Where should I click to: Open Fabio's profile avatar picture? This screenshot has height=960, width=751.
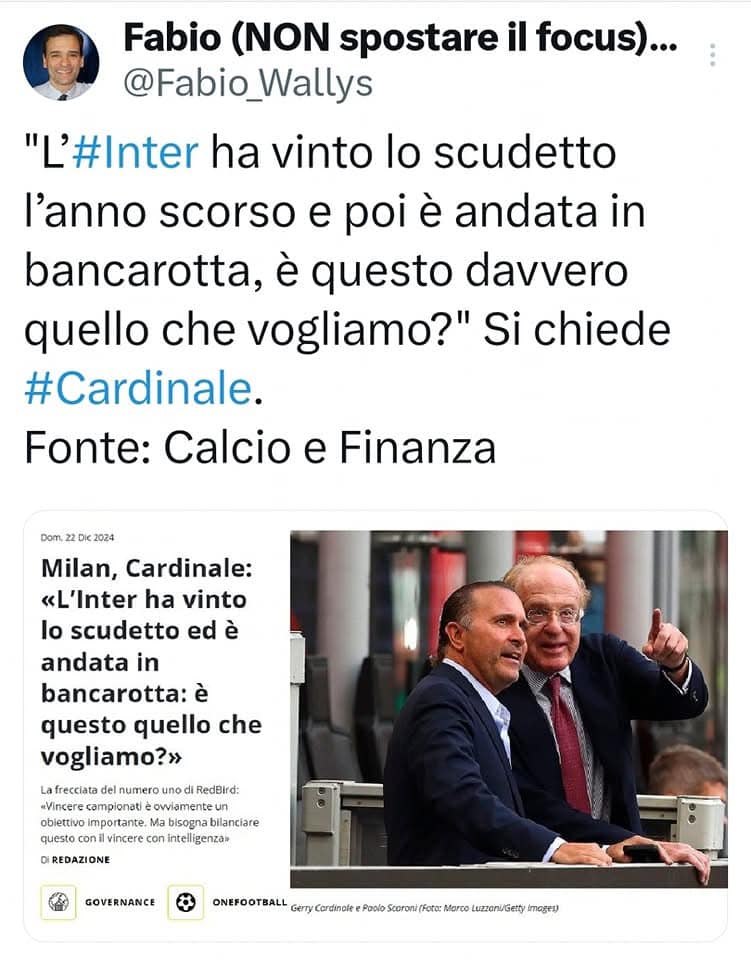click(x=61, y=62)
